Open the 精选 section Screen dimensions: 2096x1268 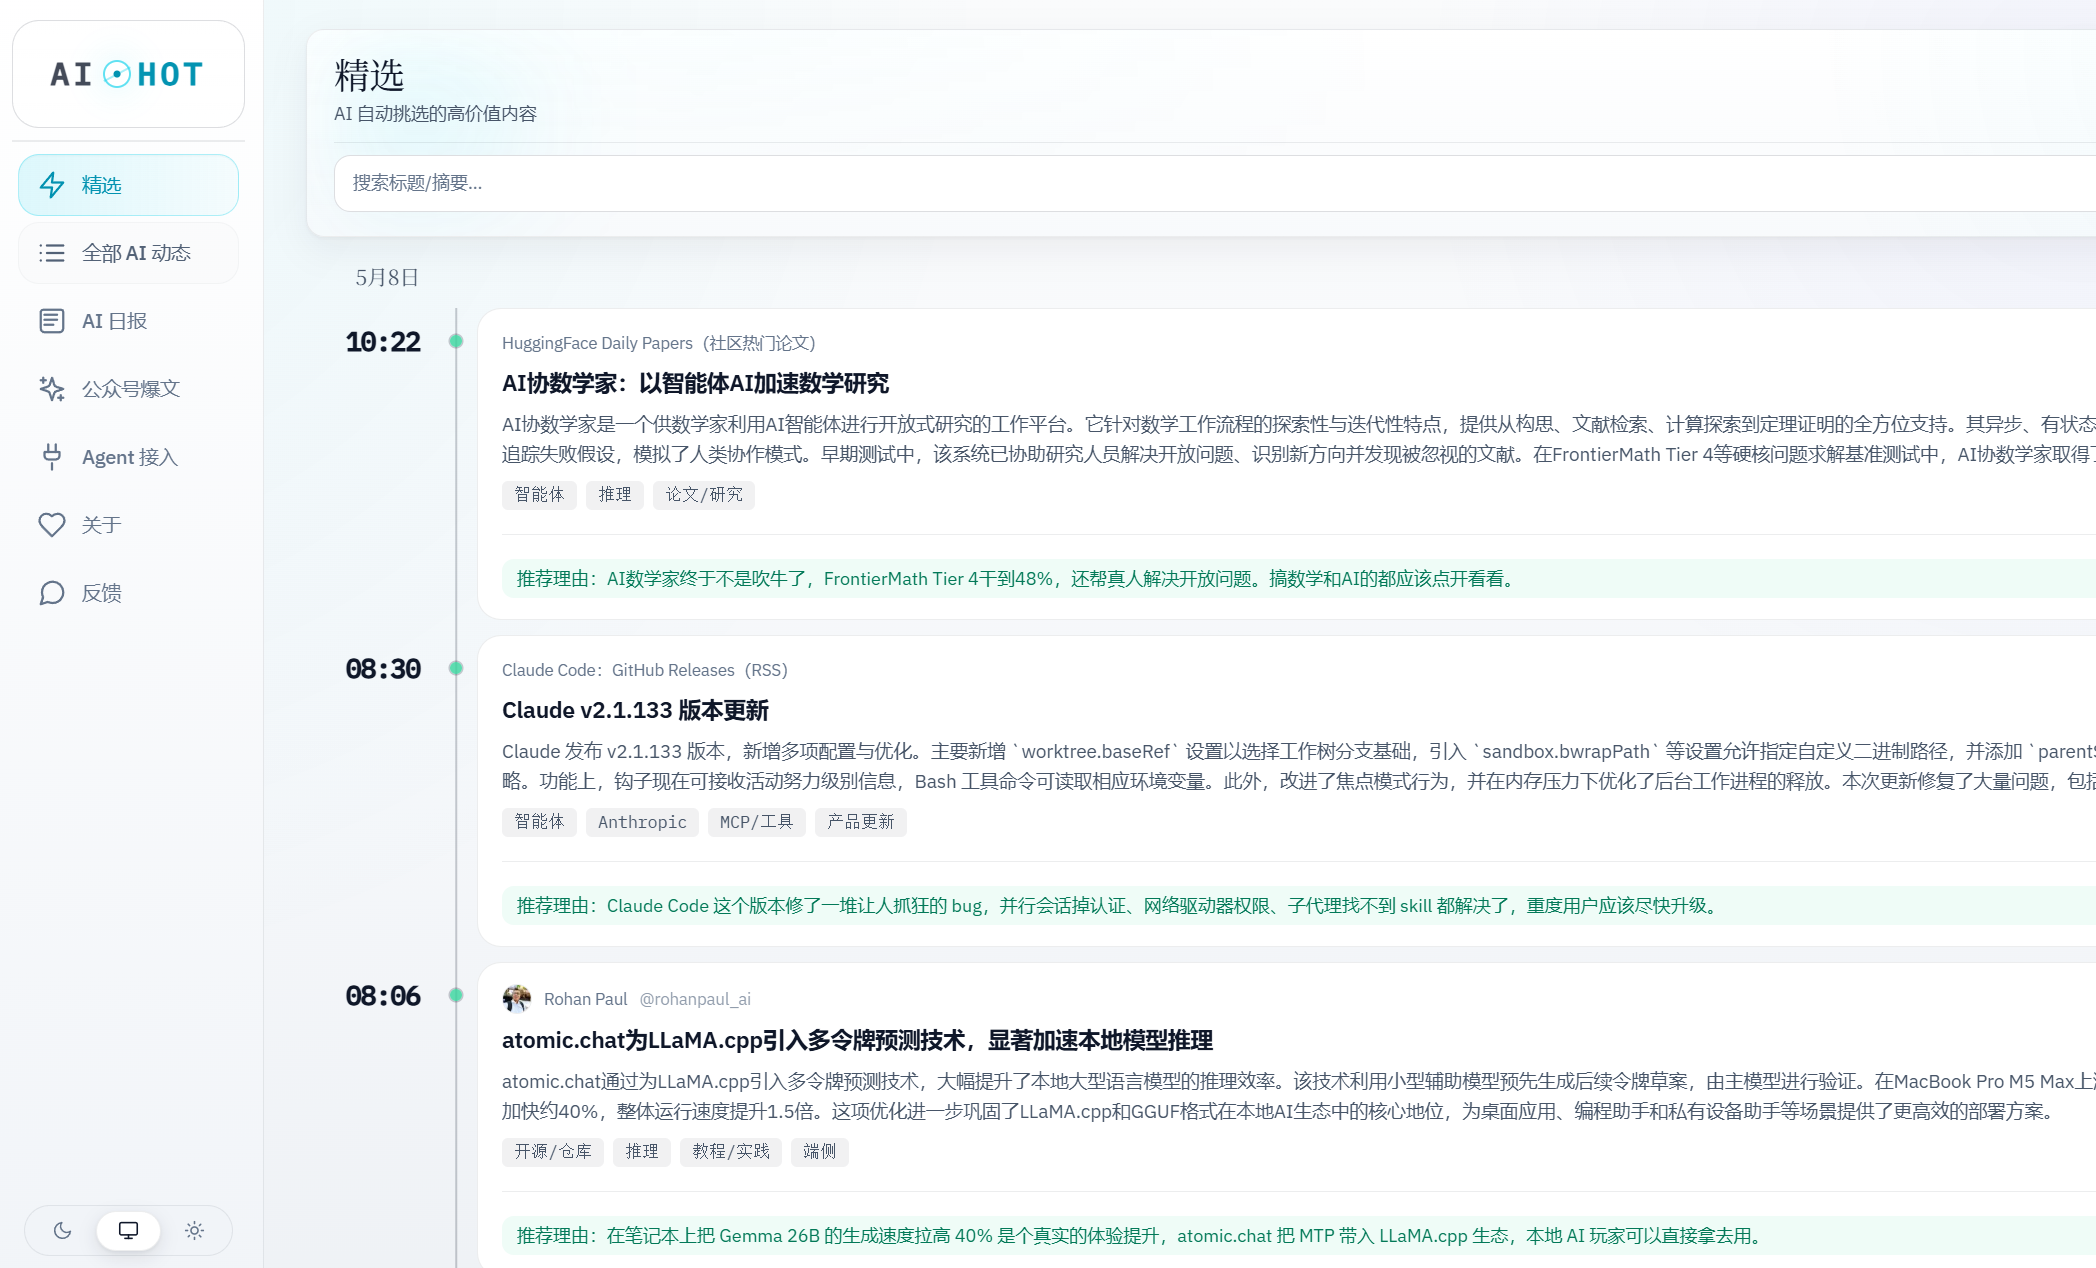coord(128,185)
